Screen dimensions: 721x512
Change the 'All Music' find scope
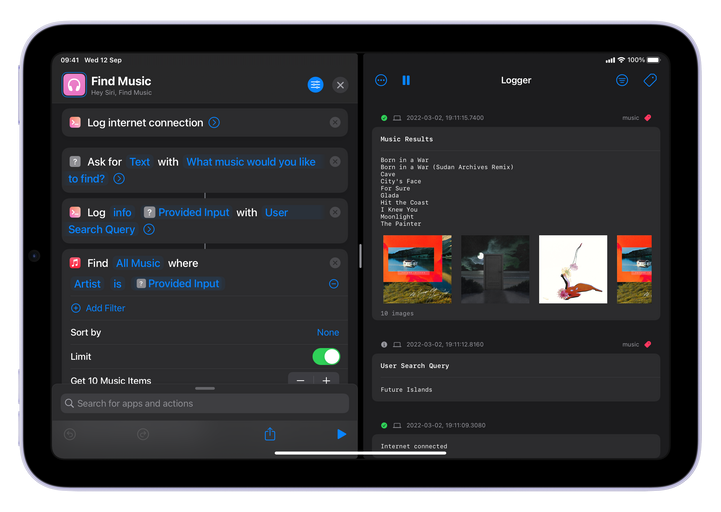138,263
